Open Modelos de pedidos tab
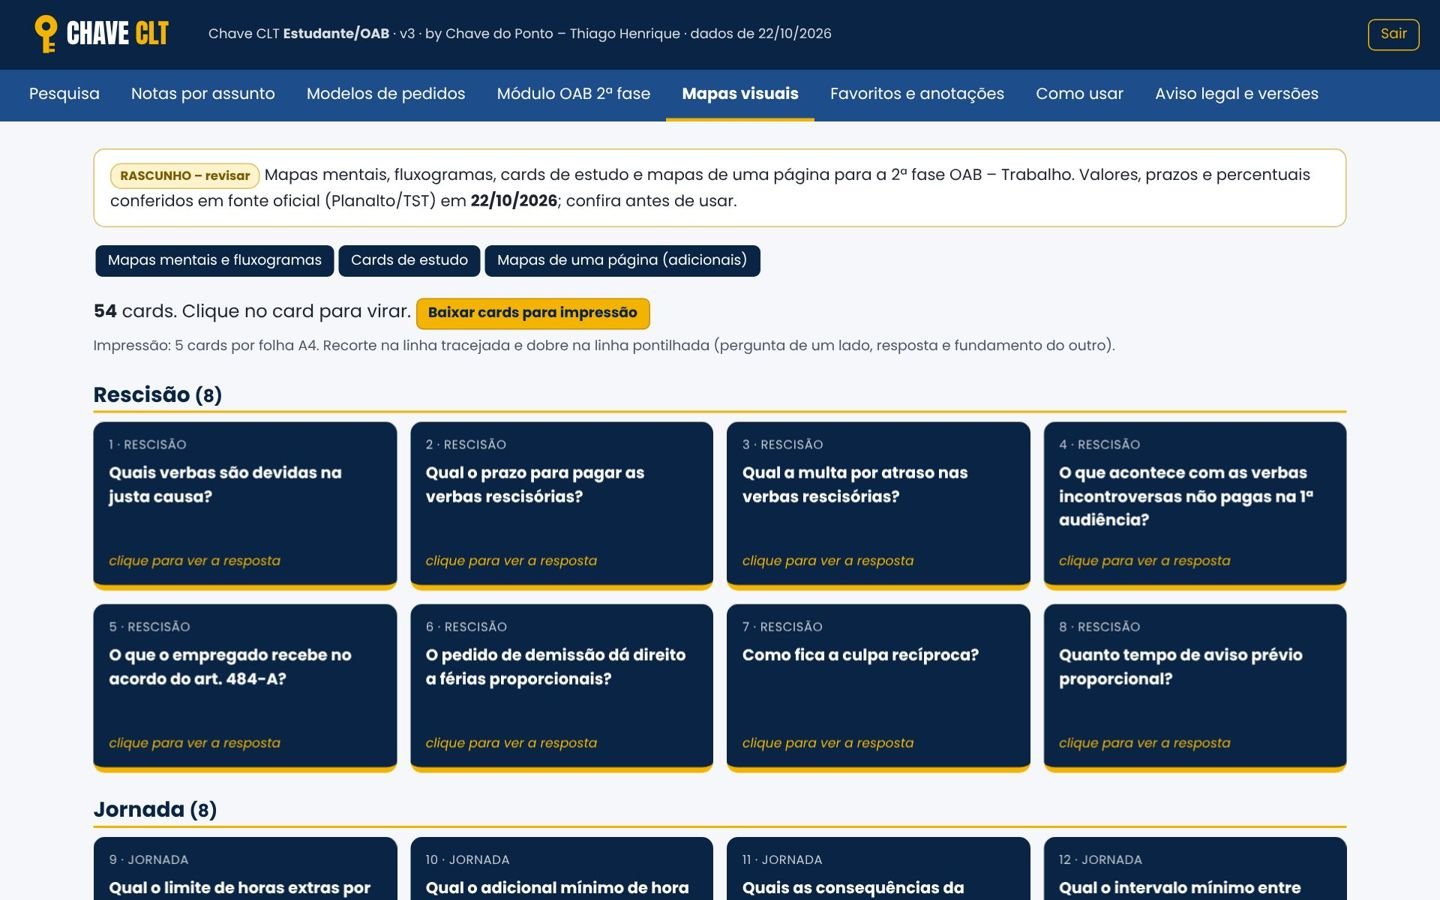 tap(386, 94)
